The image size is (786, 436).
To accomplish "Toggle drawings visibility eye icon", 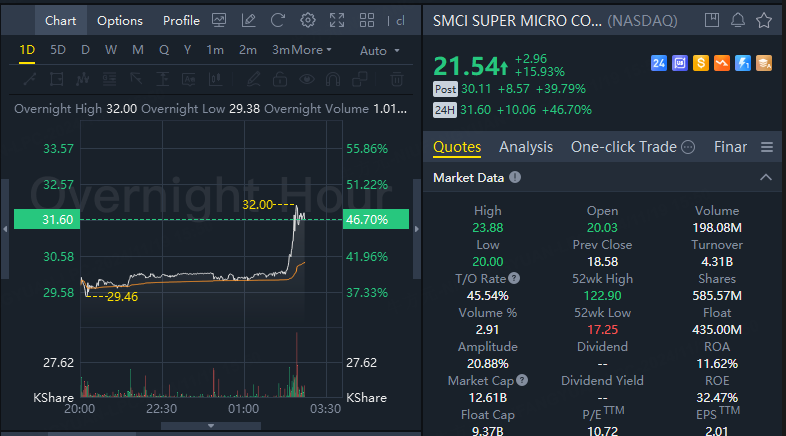I will click(x=307, y=79).
